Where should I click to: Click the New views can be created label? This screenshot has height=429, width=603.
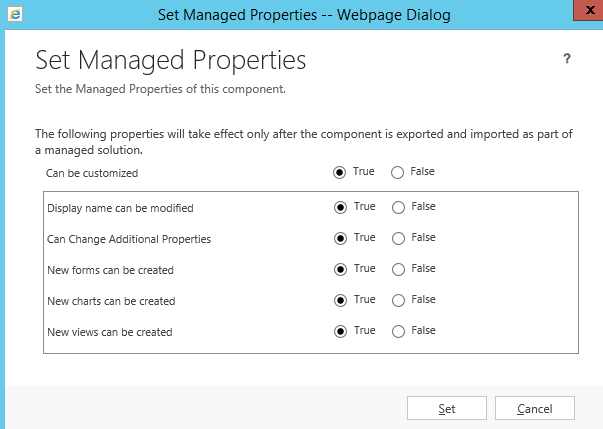110,332
